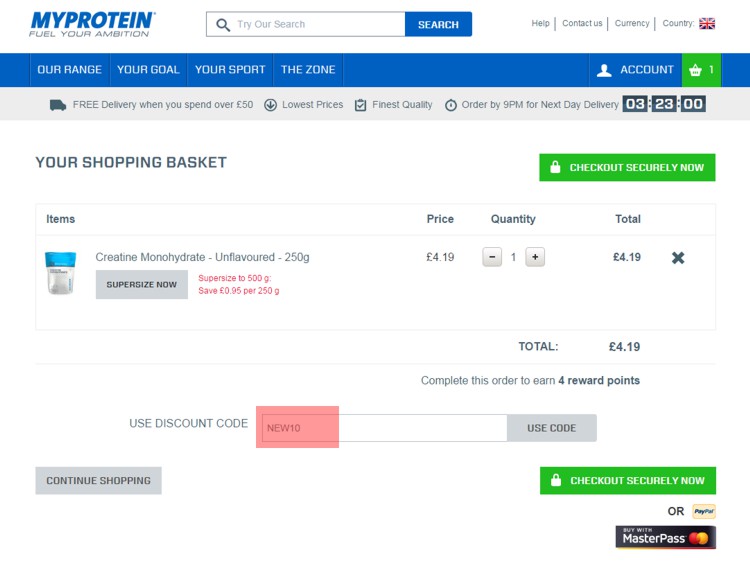This screenshot has width=750, height=566.
Task: Pay with the PayPal icon
Action: [x=704, y=511]
